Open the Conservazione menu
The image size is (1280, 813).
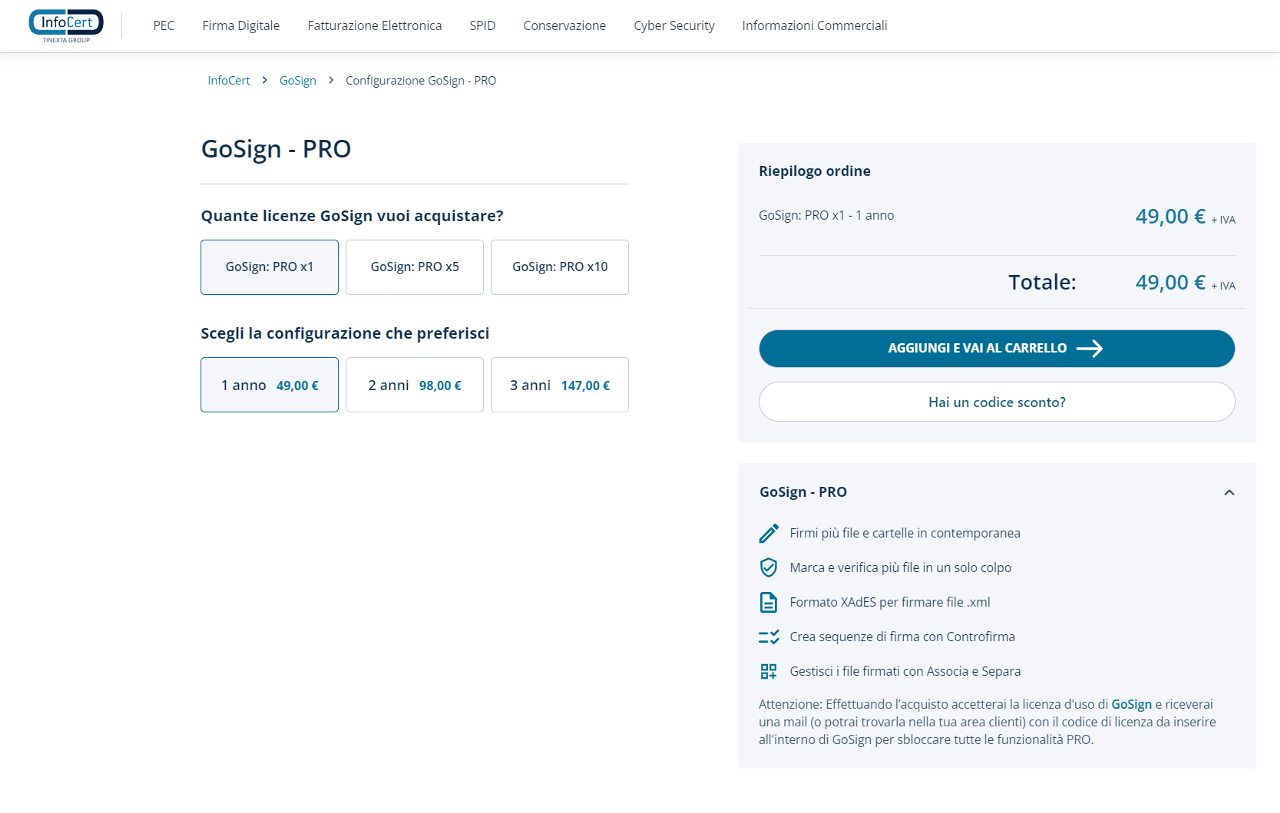565,26
